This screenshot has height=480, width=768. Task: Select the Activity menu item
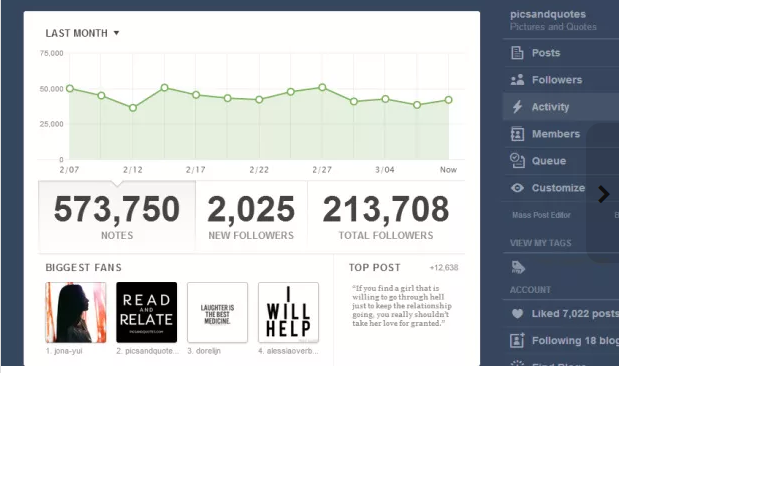[561, 107]
